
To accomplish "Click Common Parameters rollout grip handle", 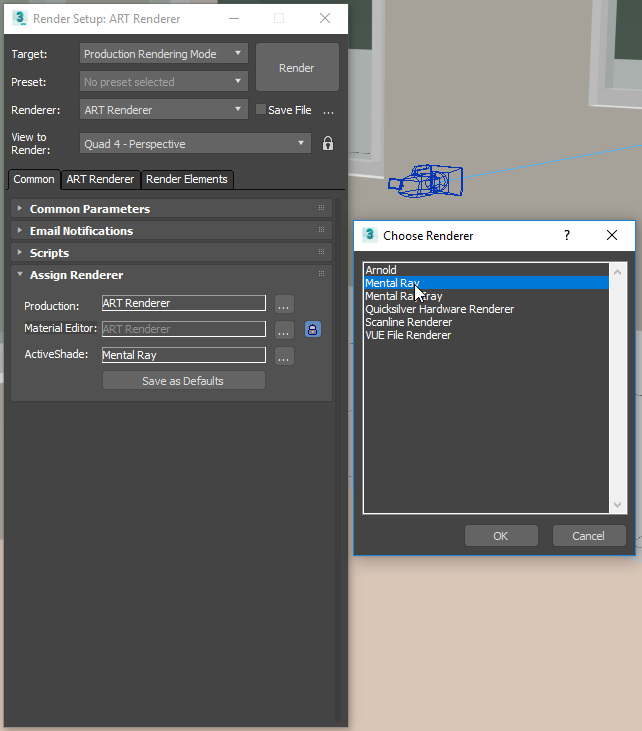I will coord(321,208).
